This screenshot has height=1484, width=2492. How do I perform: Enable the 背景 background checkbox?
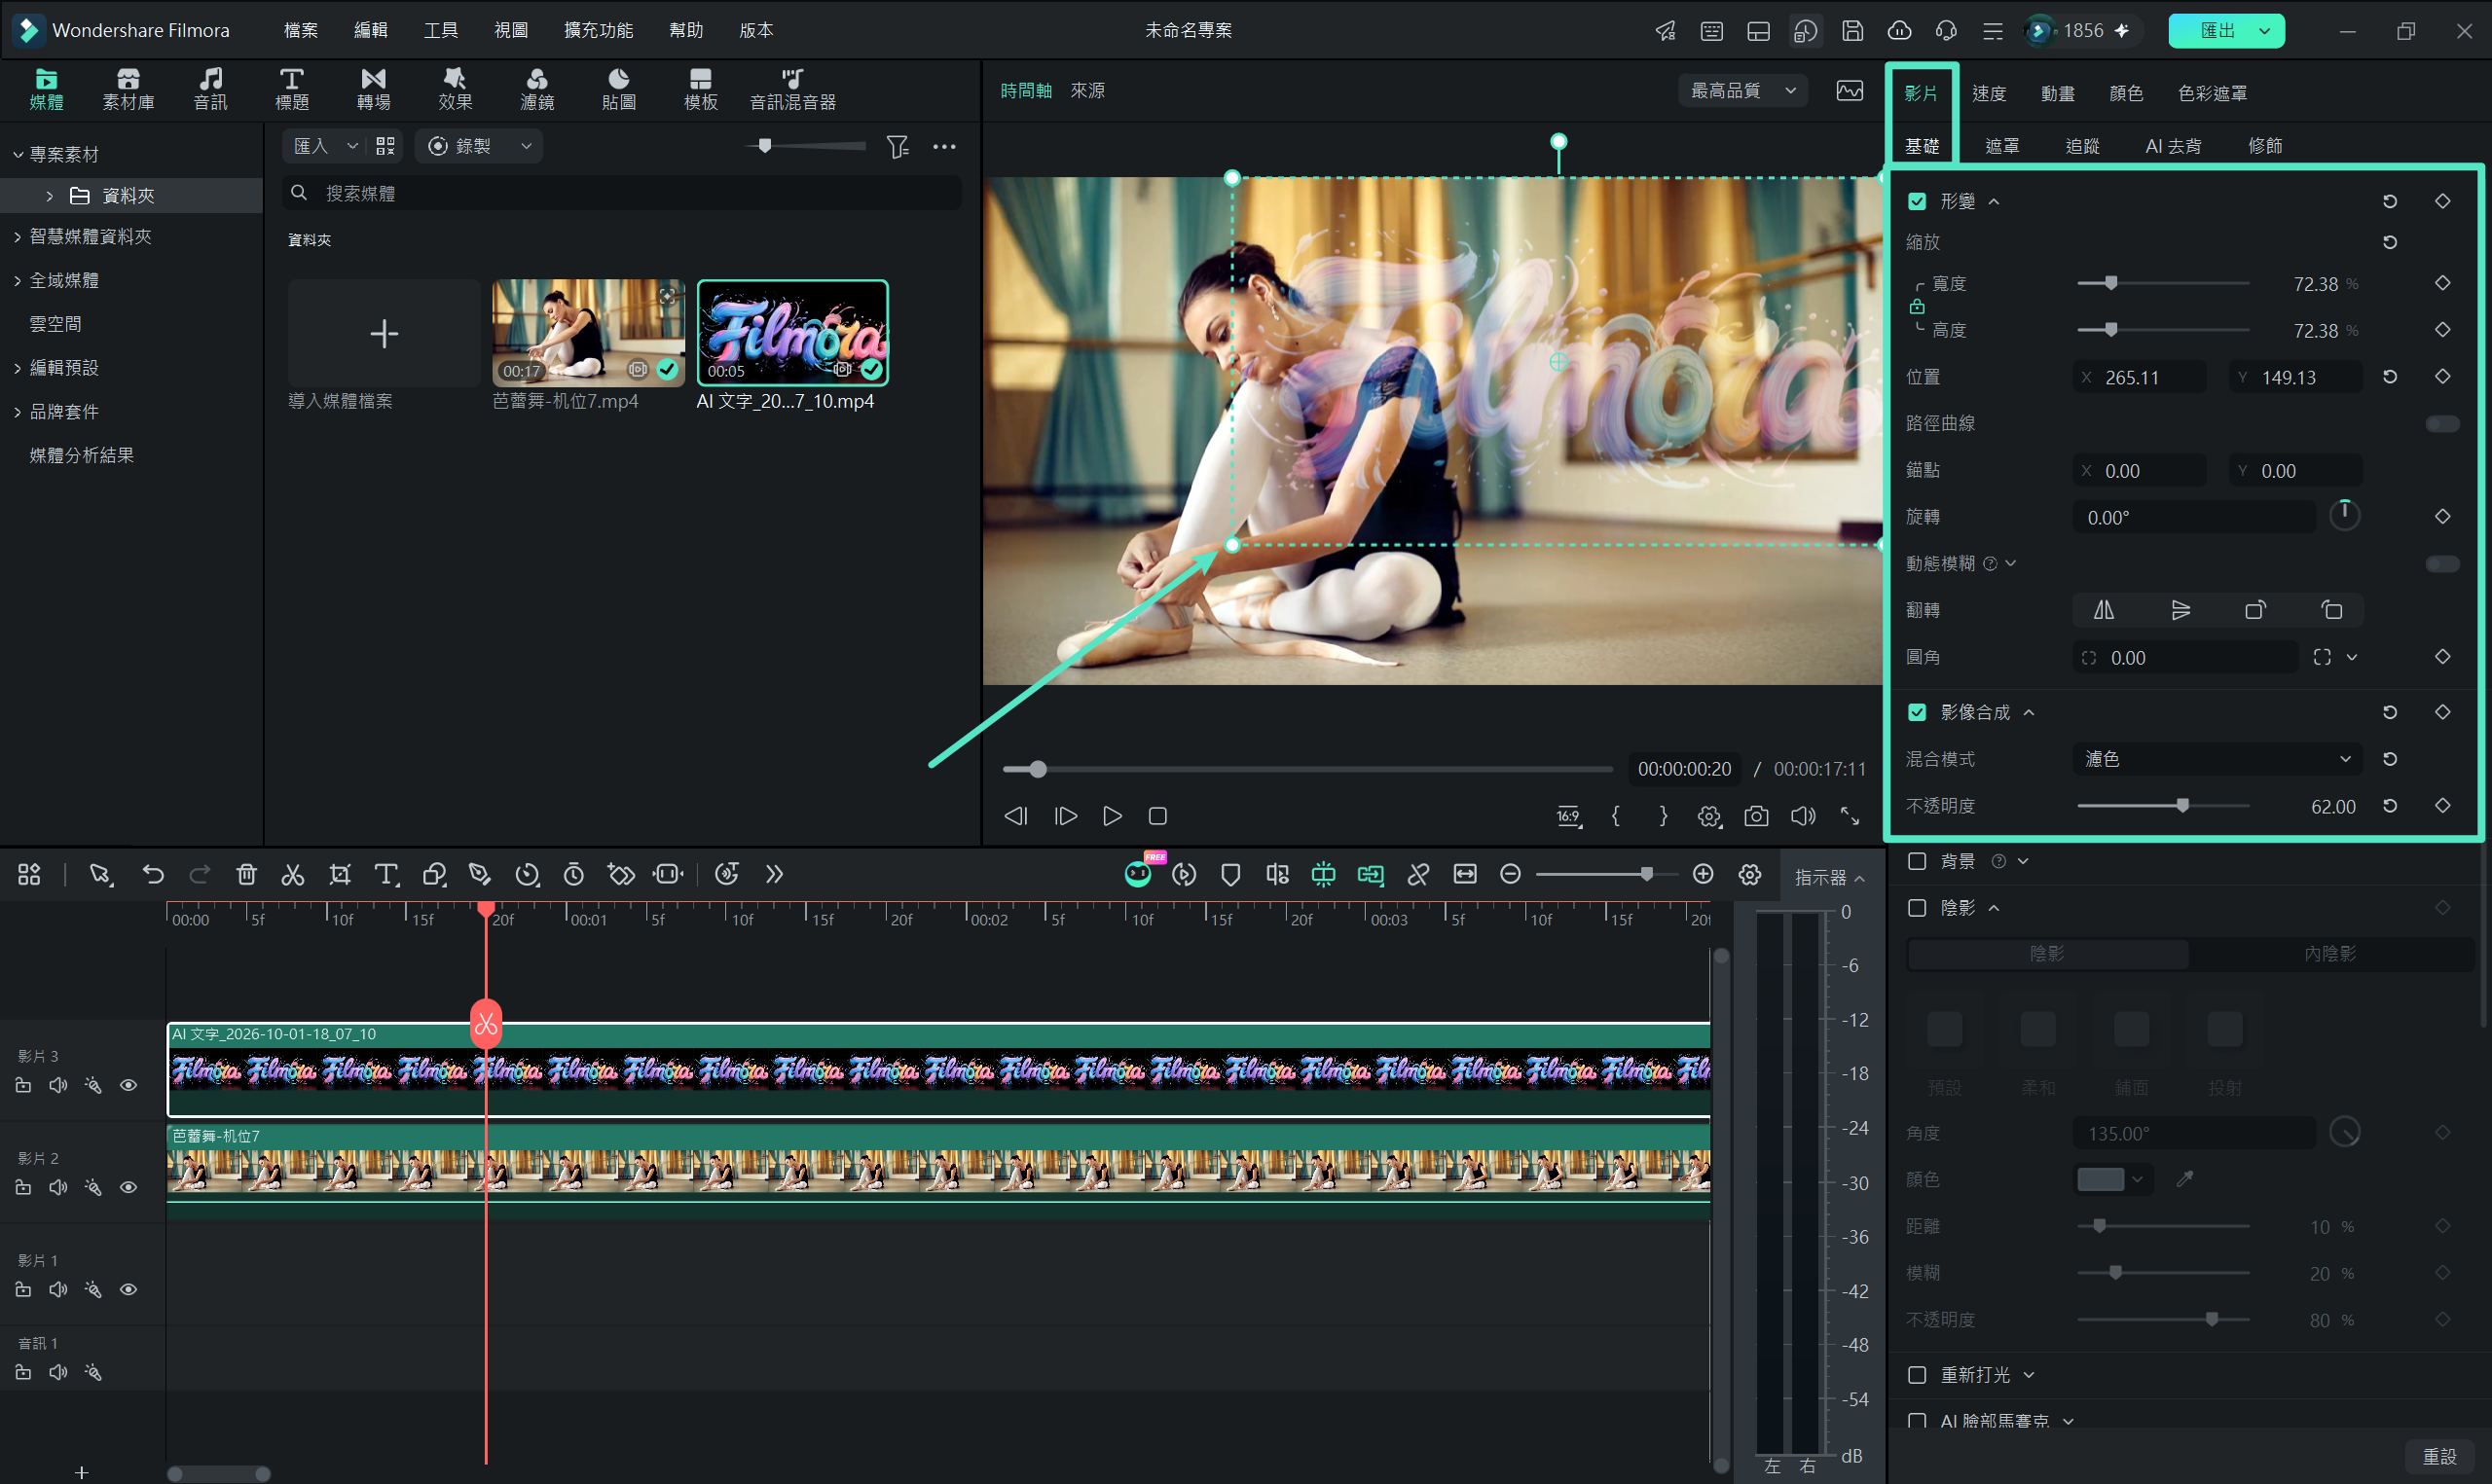1917,861
